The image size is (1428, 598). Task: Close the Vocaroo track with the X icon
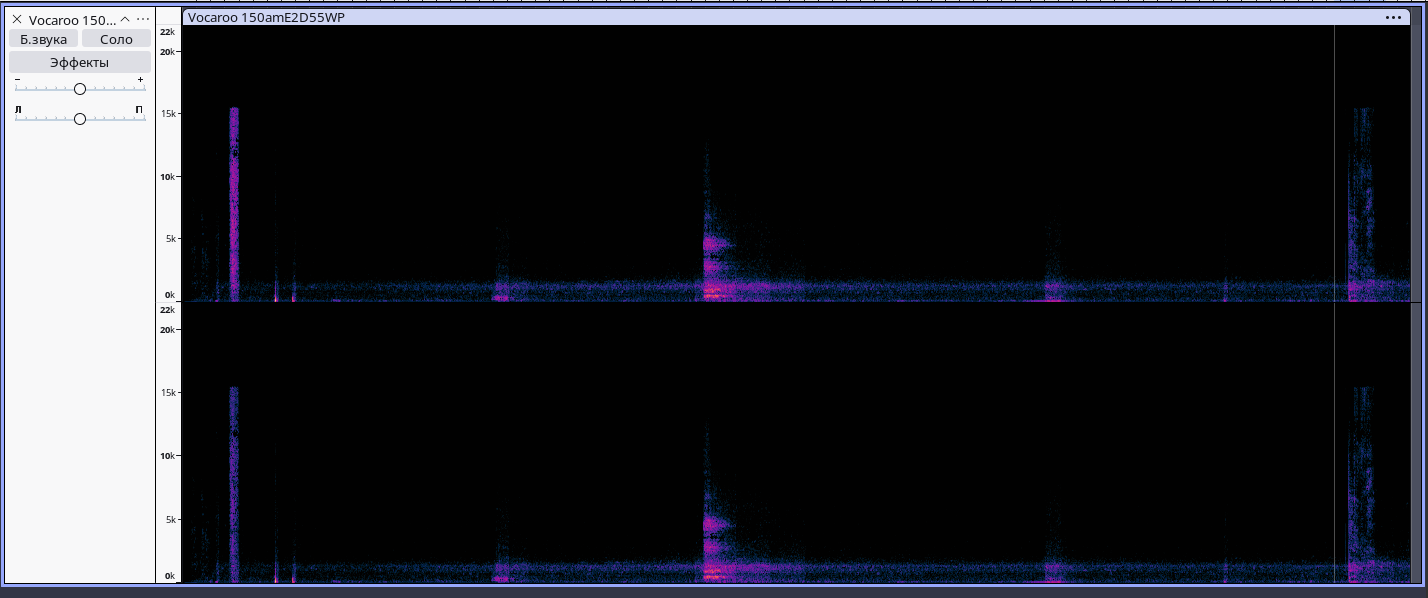pos(16,19)
